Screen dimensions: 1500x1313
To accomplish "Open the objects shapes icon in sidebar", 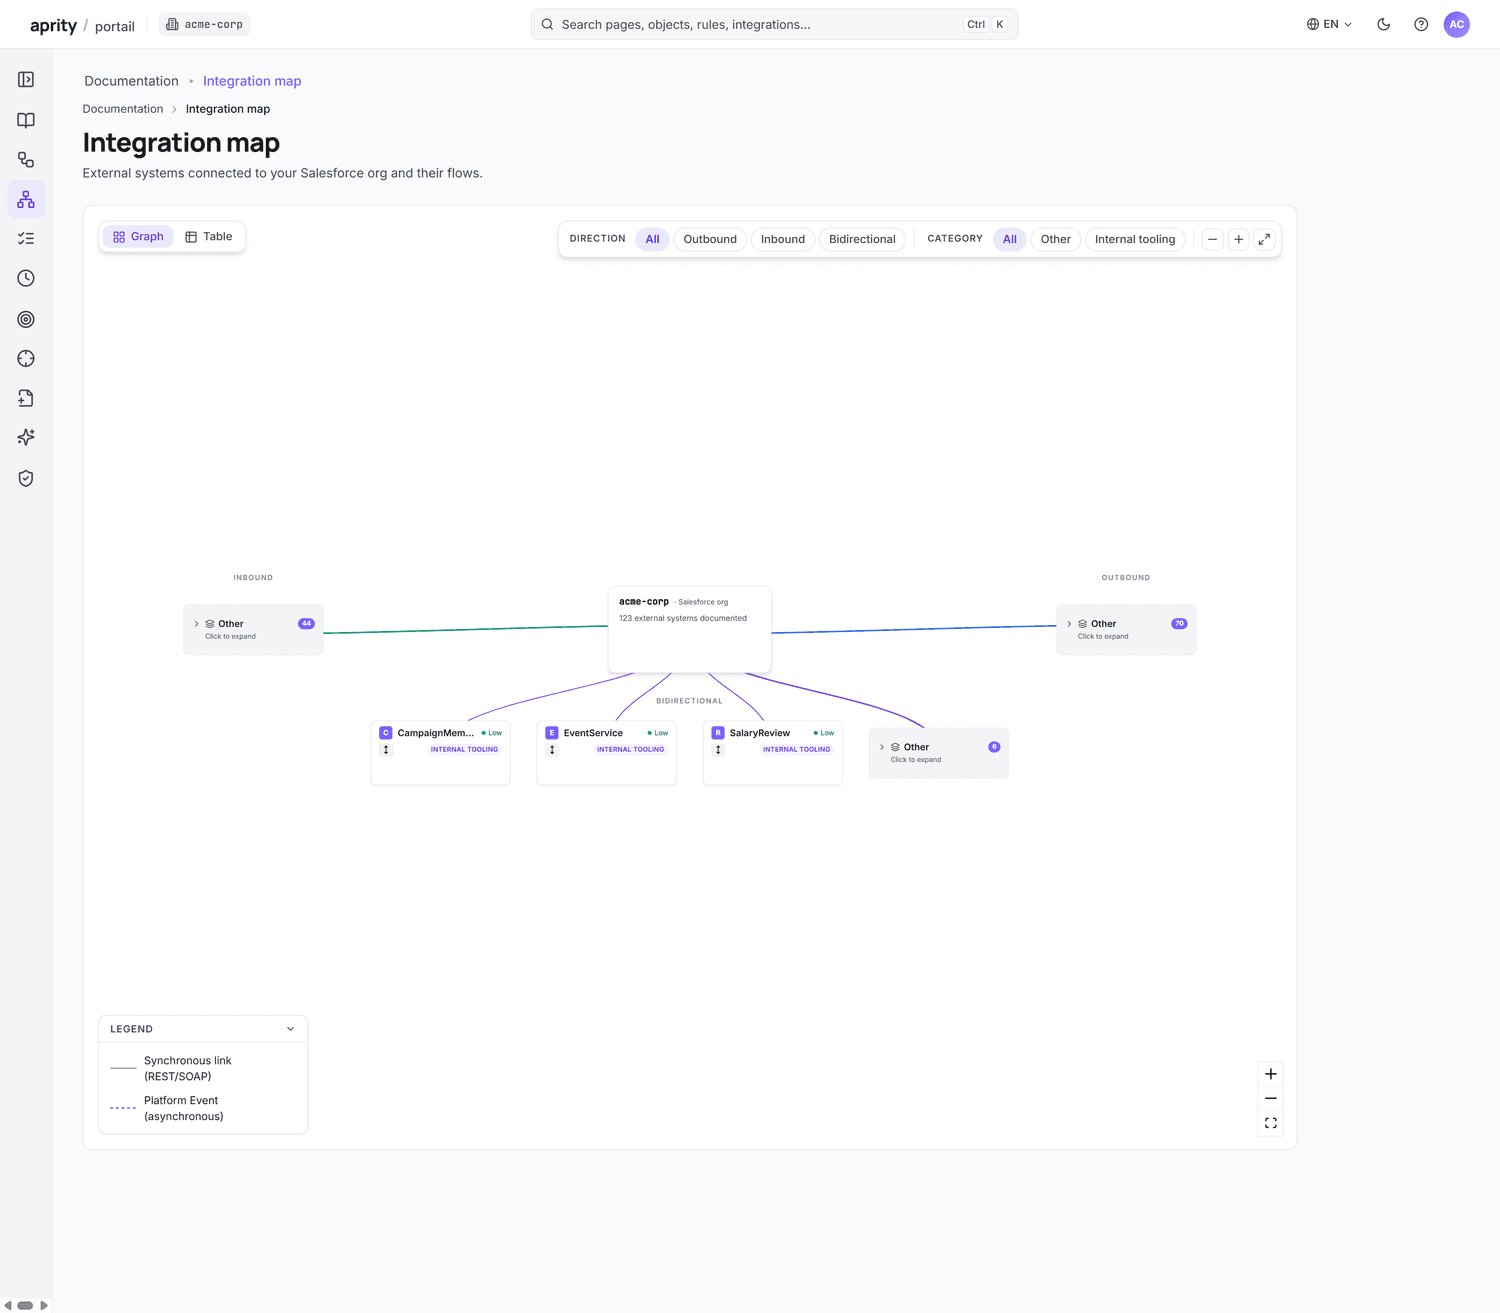I will click(x=26, y=160).
